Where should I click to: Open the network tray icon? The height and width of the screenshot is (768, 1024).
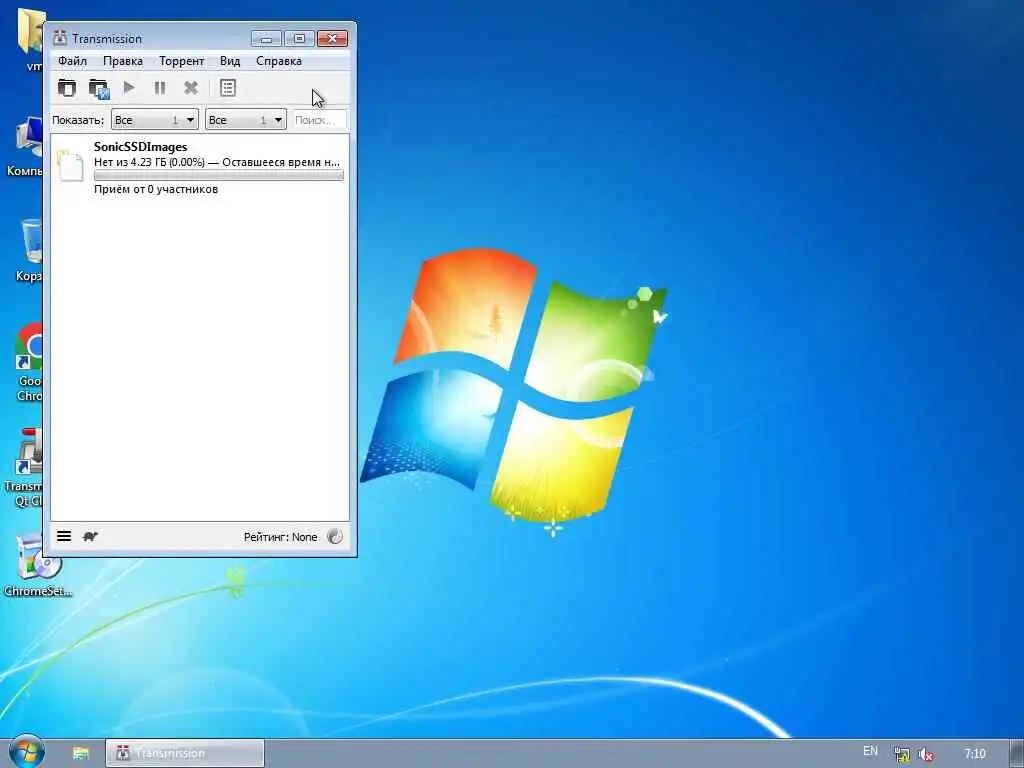[x=902, y=754]
